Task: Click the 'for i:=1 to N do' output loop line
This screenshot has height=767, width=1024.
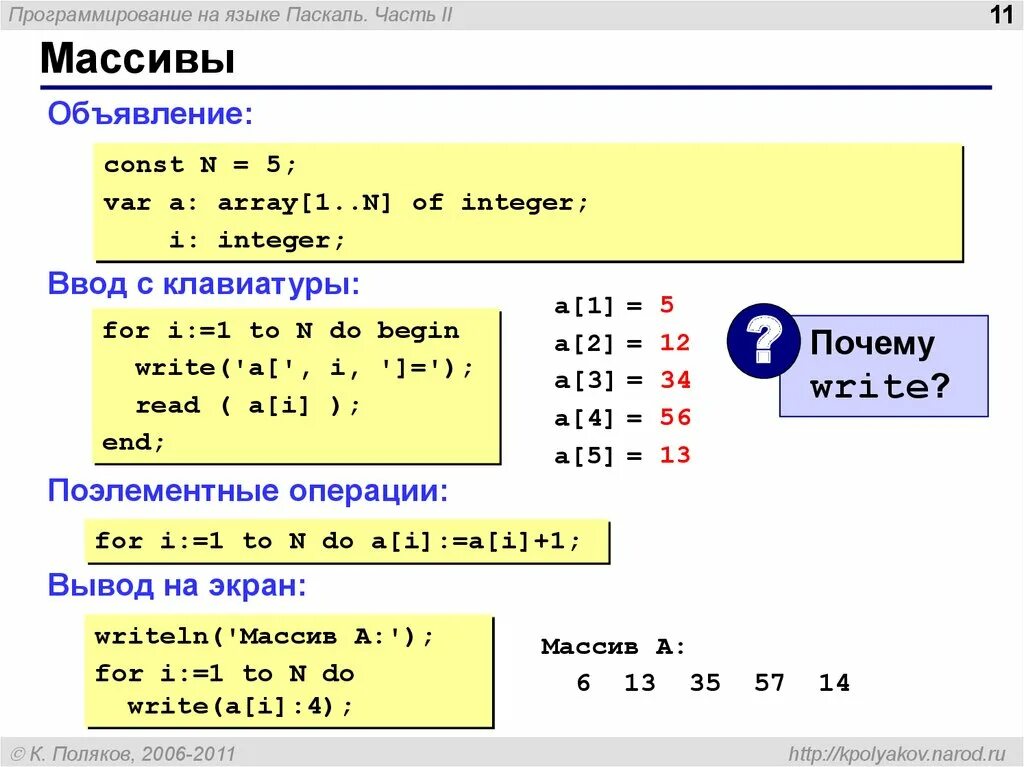Action: [x=225, y=673]
